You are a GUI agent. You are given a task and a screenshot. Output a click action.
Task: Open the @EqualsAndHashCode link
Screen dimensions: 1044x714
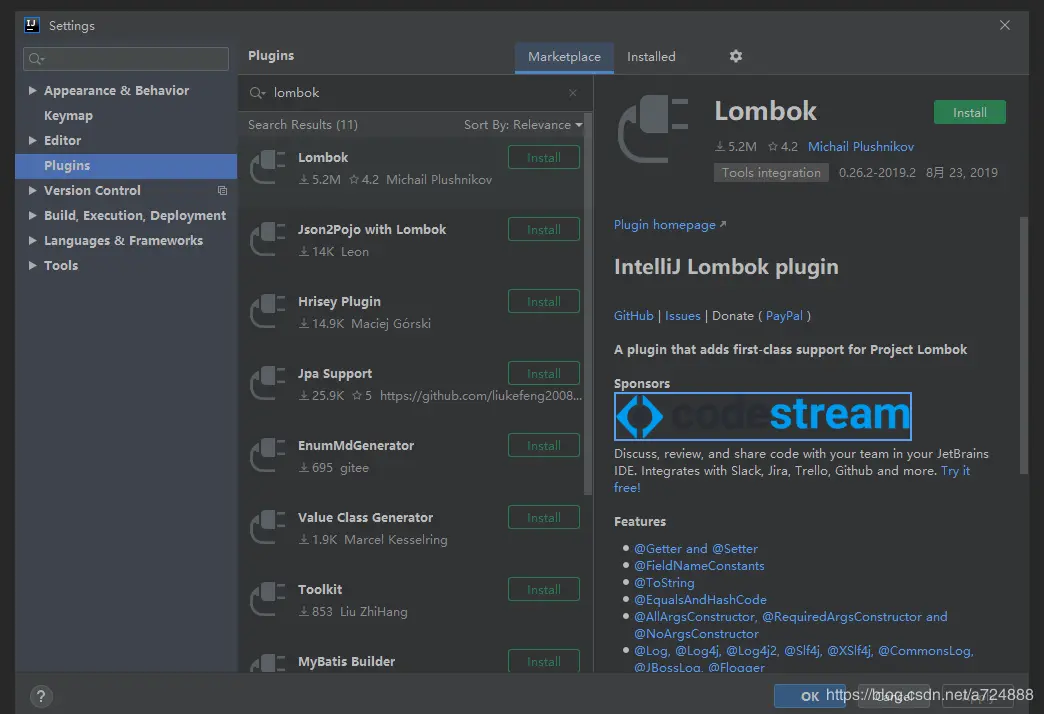click(700, 599)
